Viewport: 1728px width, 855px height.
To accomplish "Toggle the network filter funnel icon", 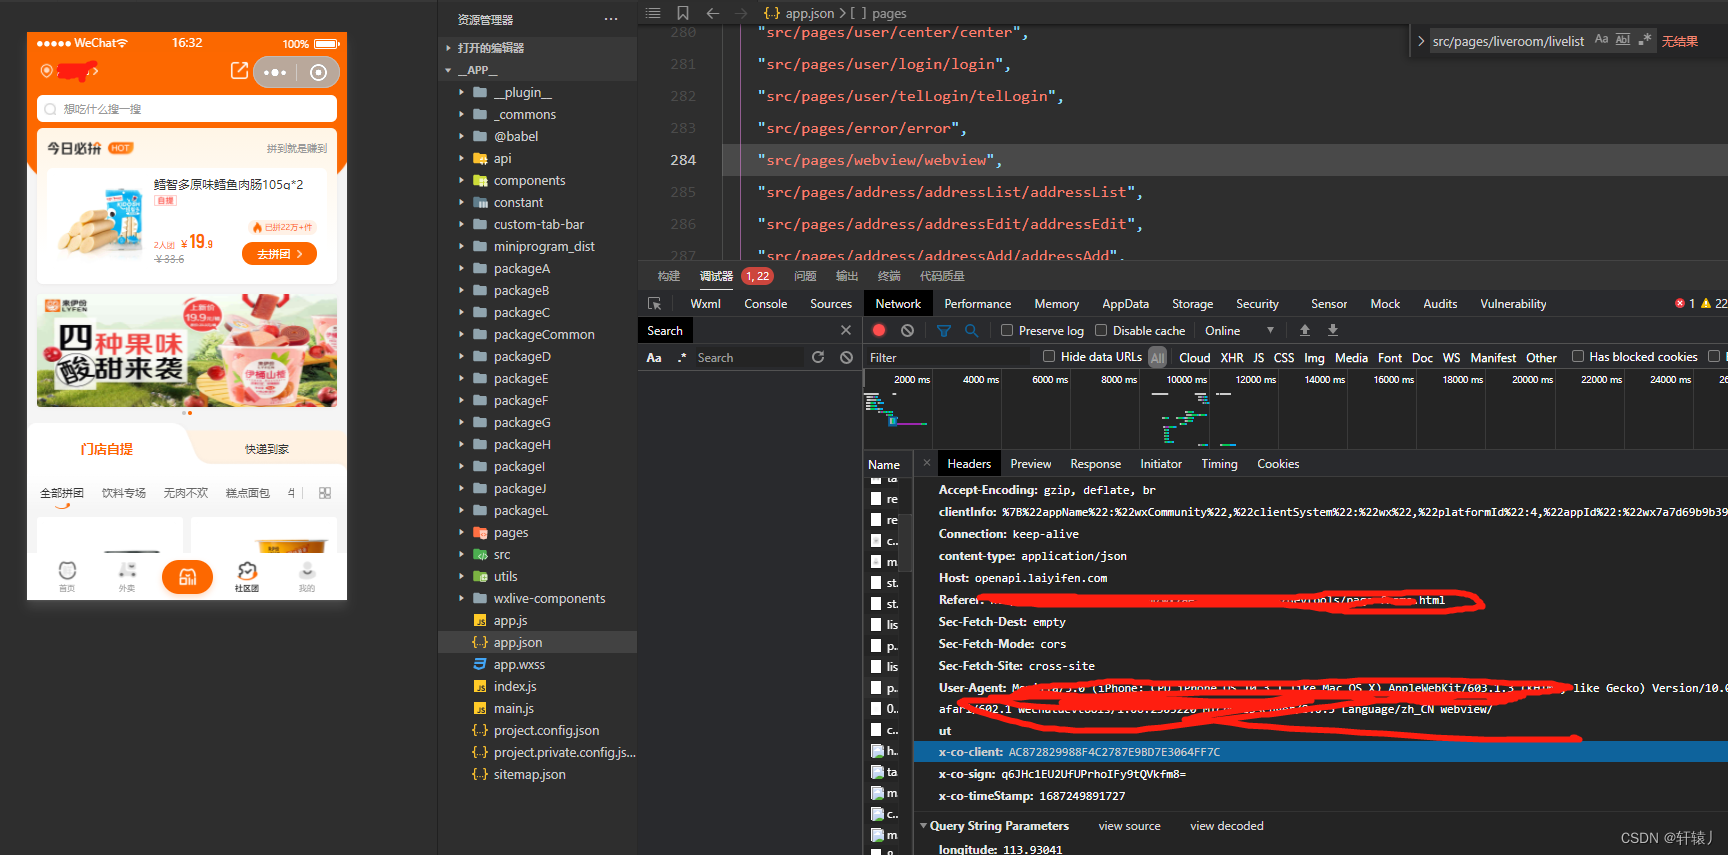I will 944,330.
